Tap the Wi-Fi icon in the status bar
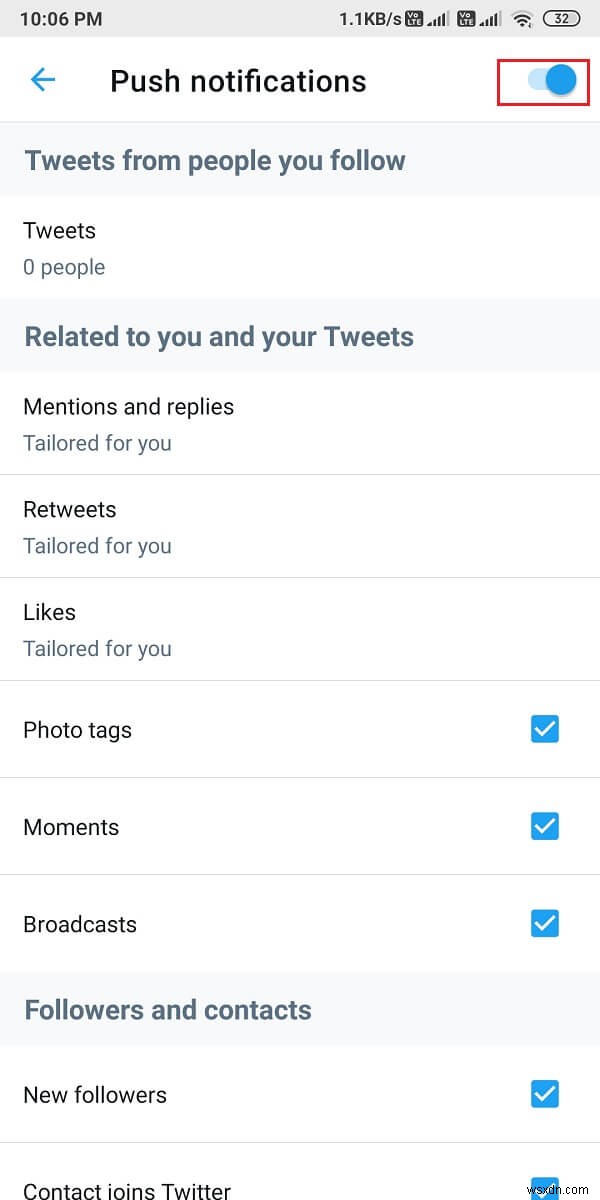600x1200 pixels. (x=522, y=18)
